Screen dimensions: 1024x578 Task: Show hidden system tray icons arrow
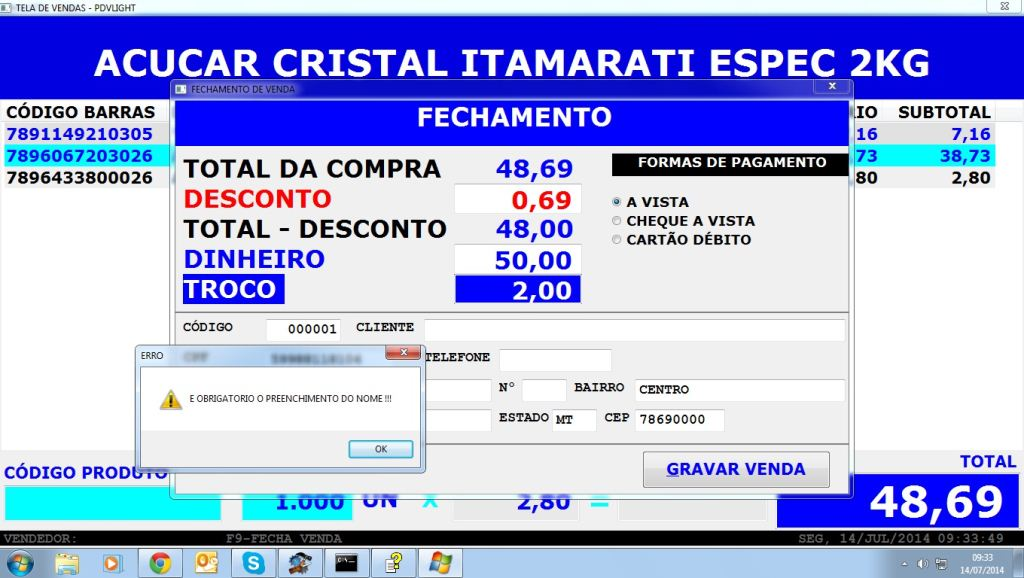[904, 564]
